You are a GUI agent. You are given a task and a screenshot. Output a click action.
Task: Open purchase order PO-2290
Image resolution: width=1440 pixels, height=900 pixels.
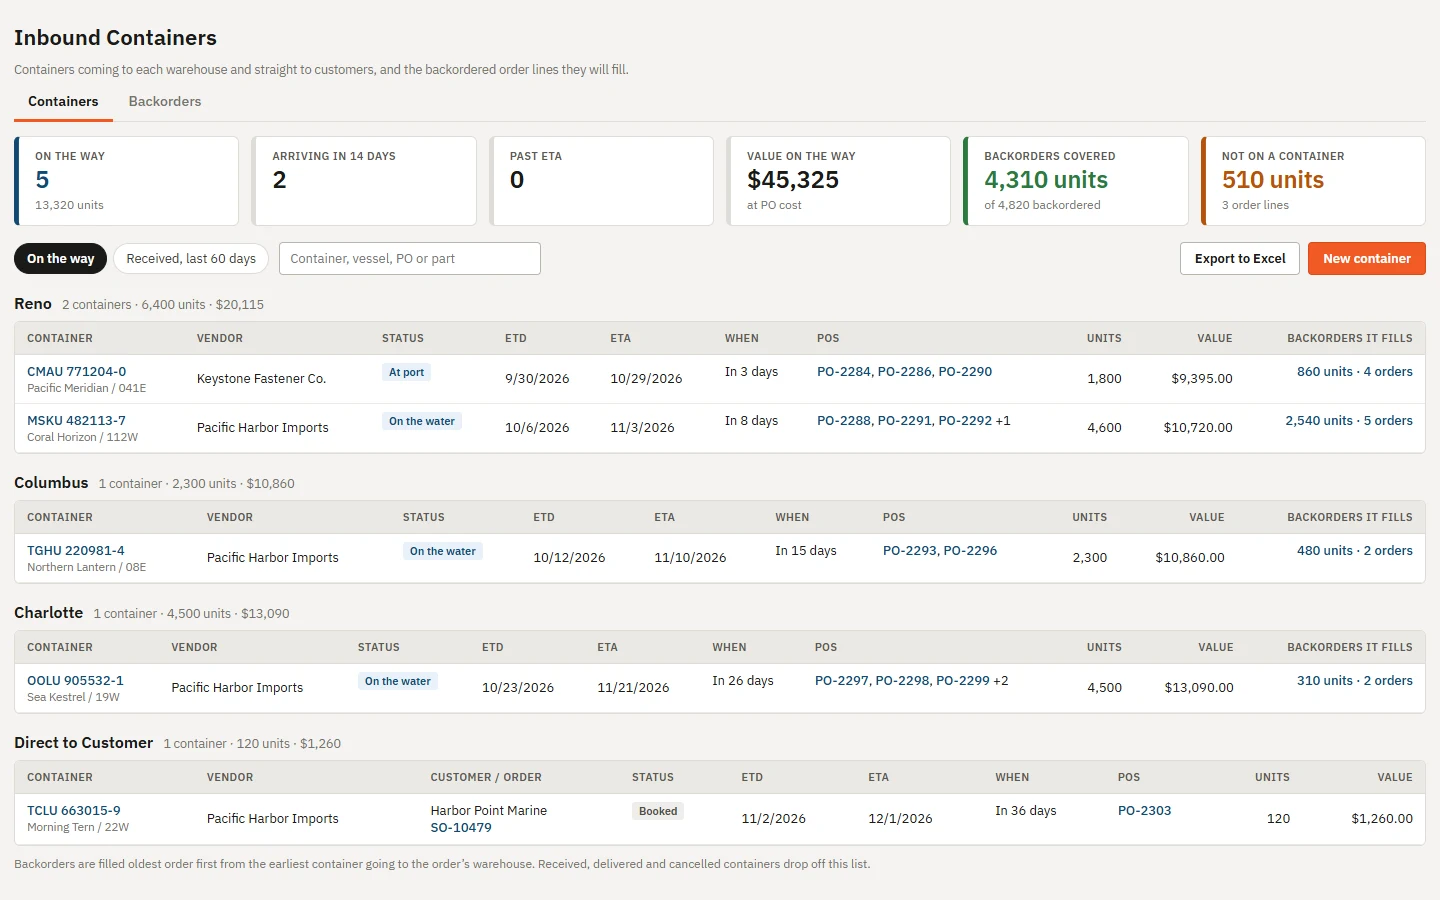(x=965, y=372)
